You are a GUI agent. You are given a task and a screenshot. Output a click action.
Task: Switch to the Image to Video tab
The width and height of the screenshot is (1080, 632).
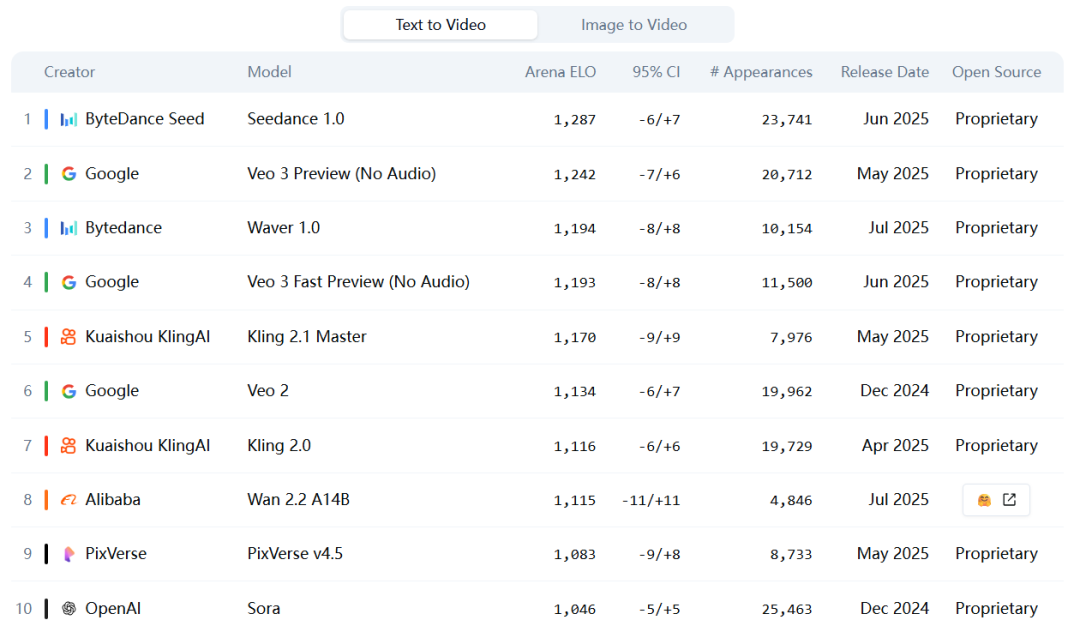pyautogui.click(x=634, y=25)
